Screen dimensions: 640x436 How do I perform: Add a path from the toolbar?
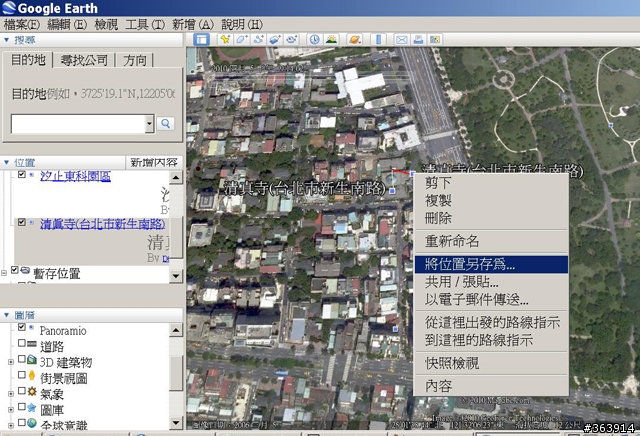(258, 40)
